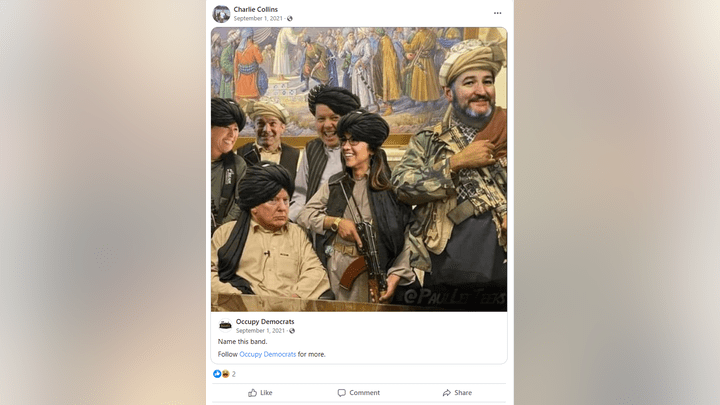Click the haha reaction emoji
Image resolution: width=720 pixels, height=405 pixels.
click(225, 374)
